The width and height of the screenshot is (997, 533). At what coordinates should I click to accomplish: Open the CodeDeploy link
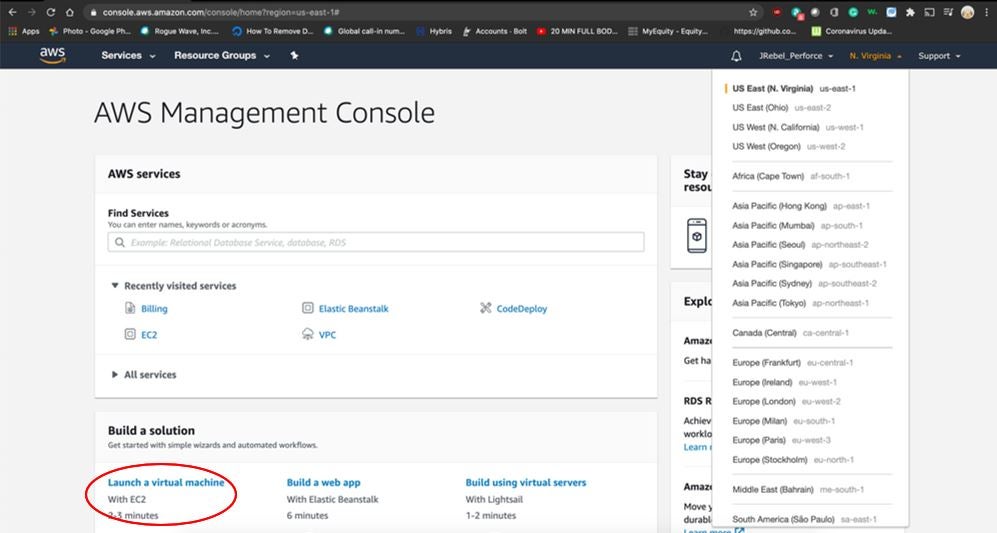click(521, 308)
